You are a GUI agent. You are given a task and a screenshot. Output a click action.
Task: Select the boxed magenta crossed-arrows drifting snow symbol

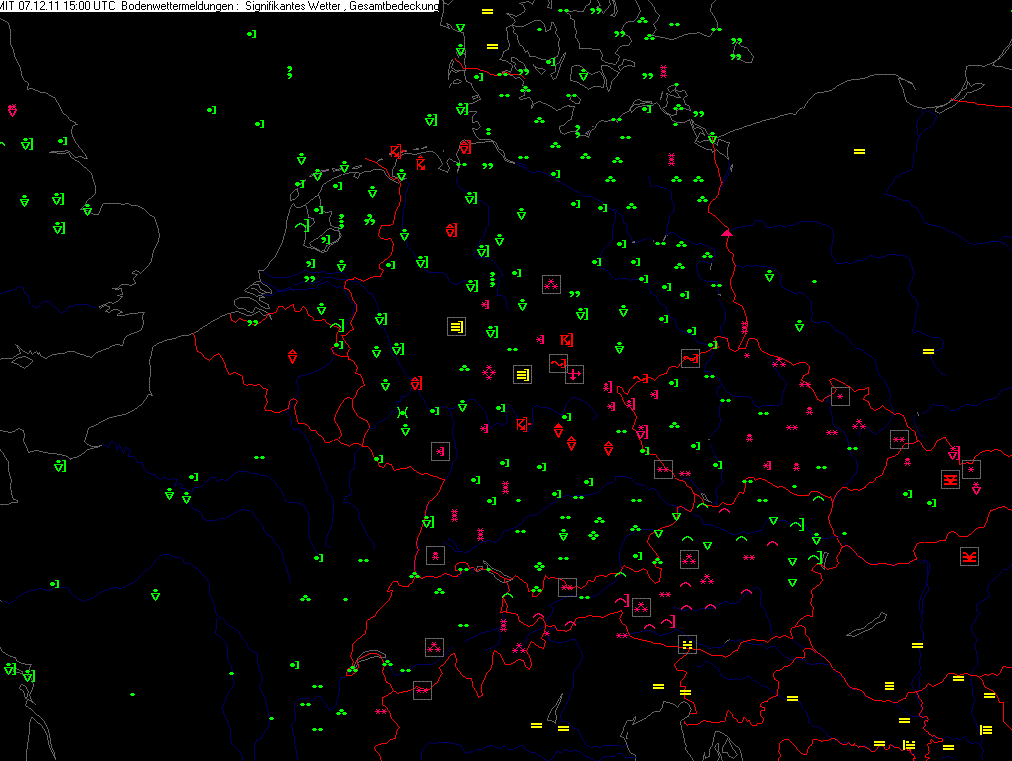pyautogui.click(x=574, y=374)
